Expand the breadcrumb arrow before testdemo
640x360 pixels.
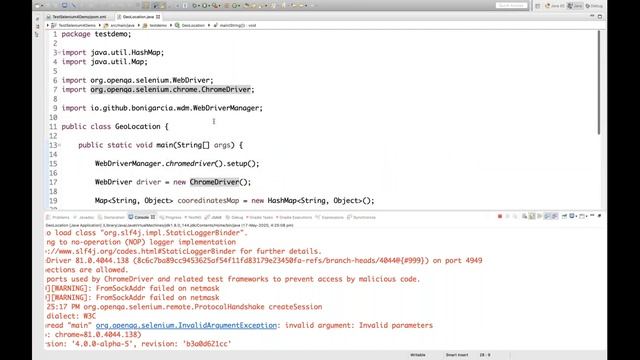pyautogui.click(x=139, y=25)
